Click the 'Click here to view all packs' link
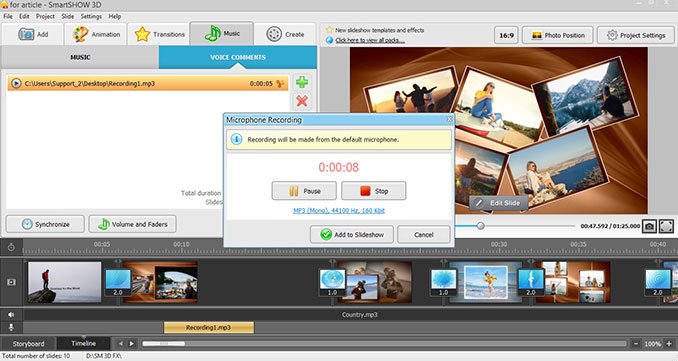 click(370, 40)
